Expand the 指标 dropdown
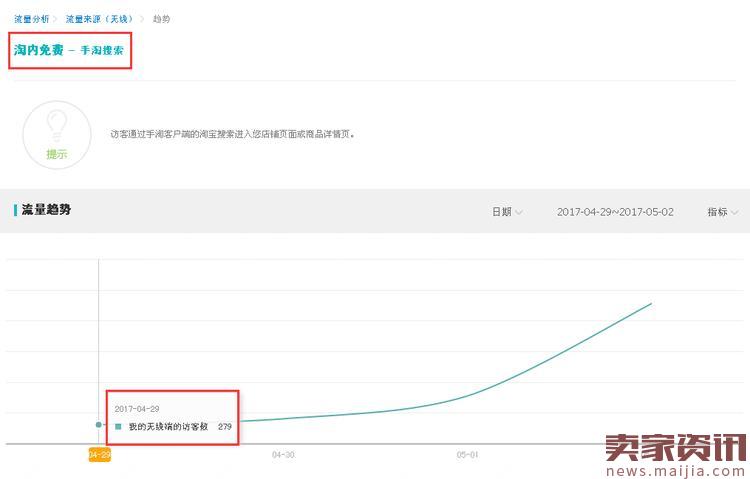The height and width of the screenshot is (479, 750). click(722, 212)
